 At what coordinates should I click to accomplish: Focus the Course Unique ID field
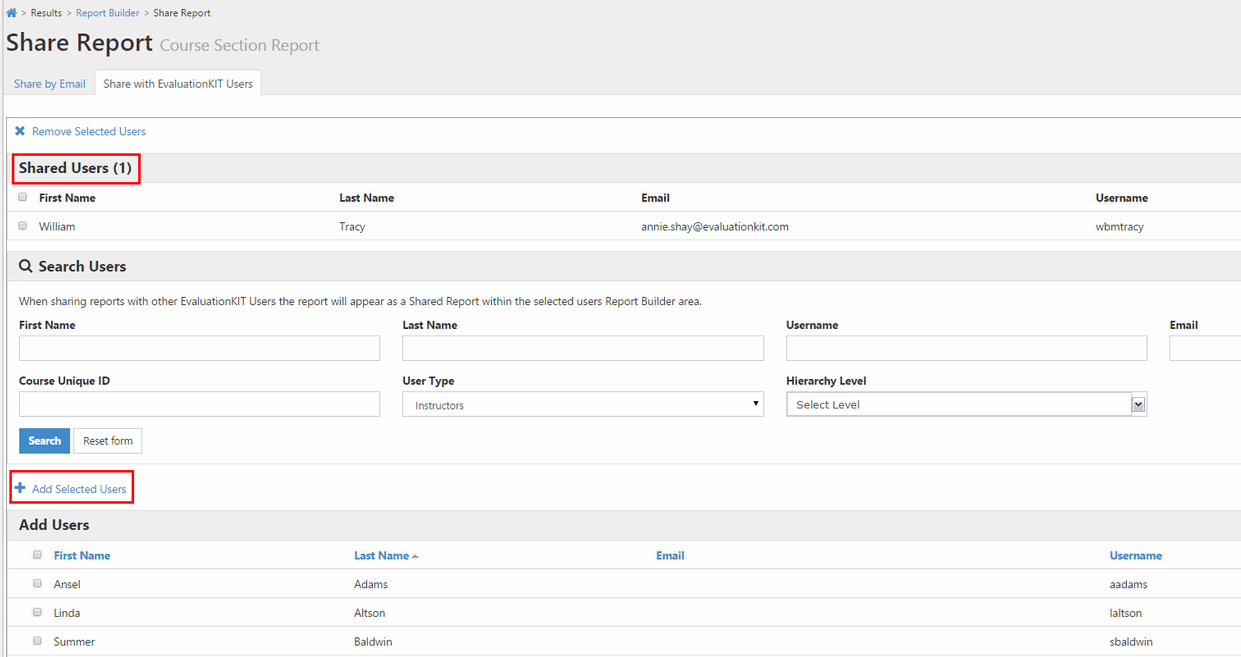(x=199, y=404)
